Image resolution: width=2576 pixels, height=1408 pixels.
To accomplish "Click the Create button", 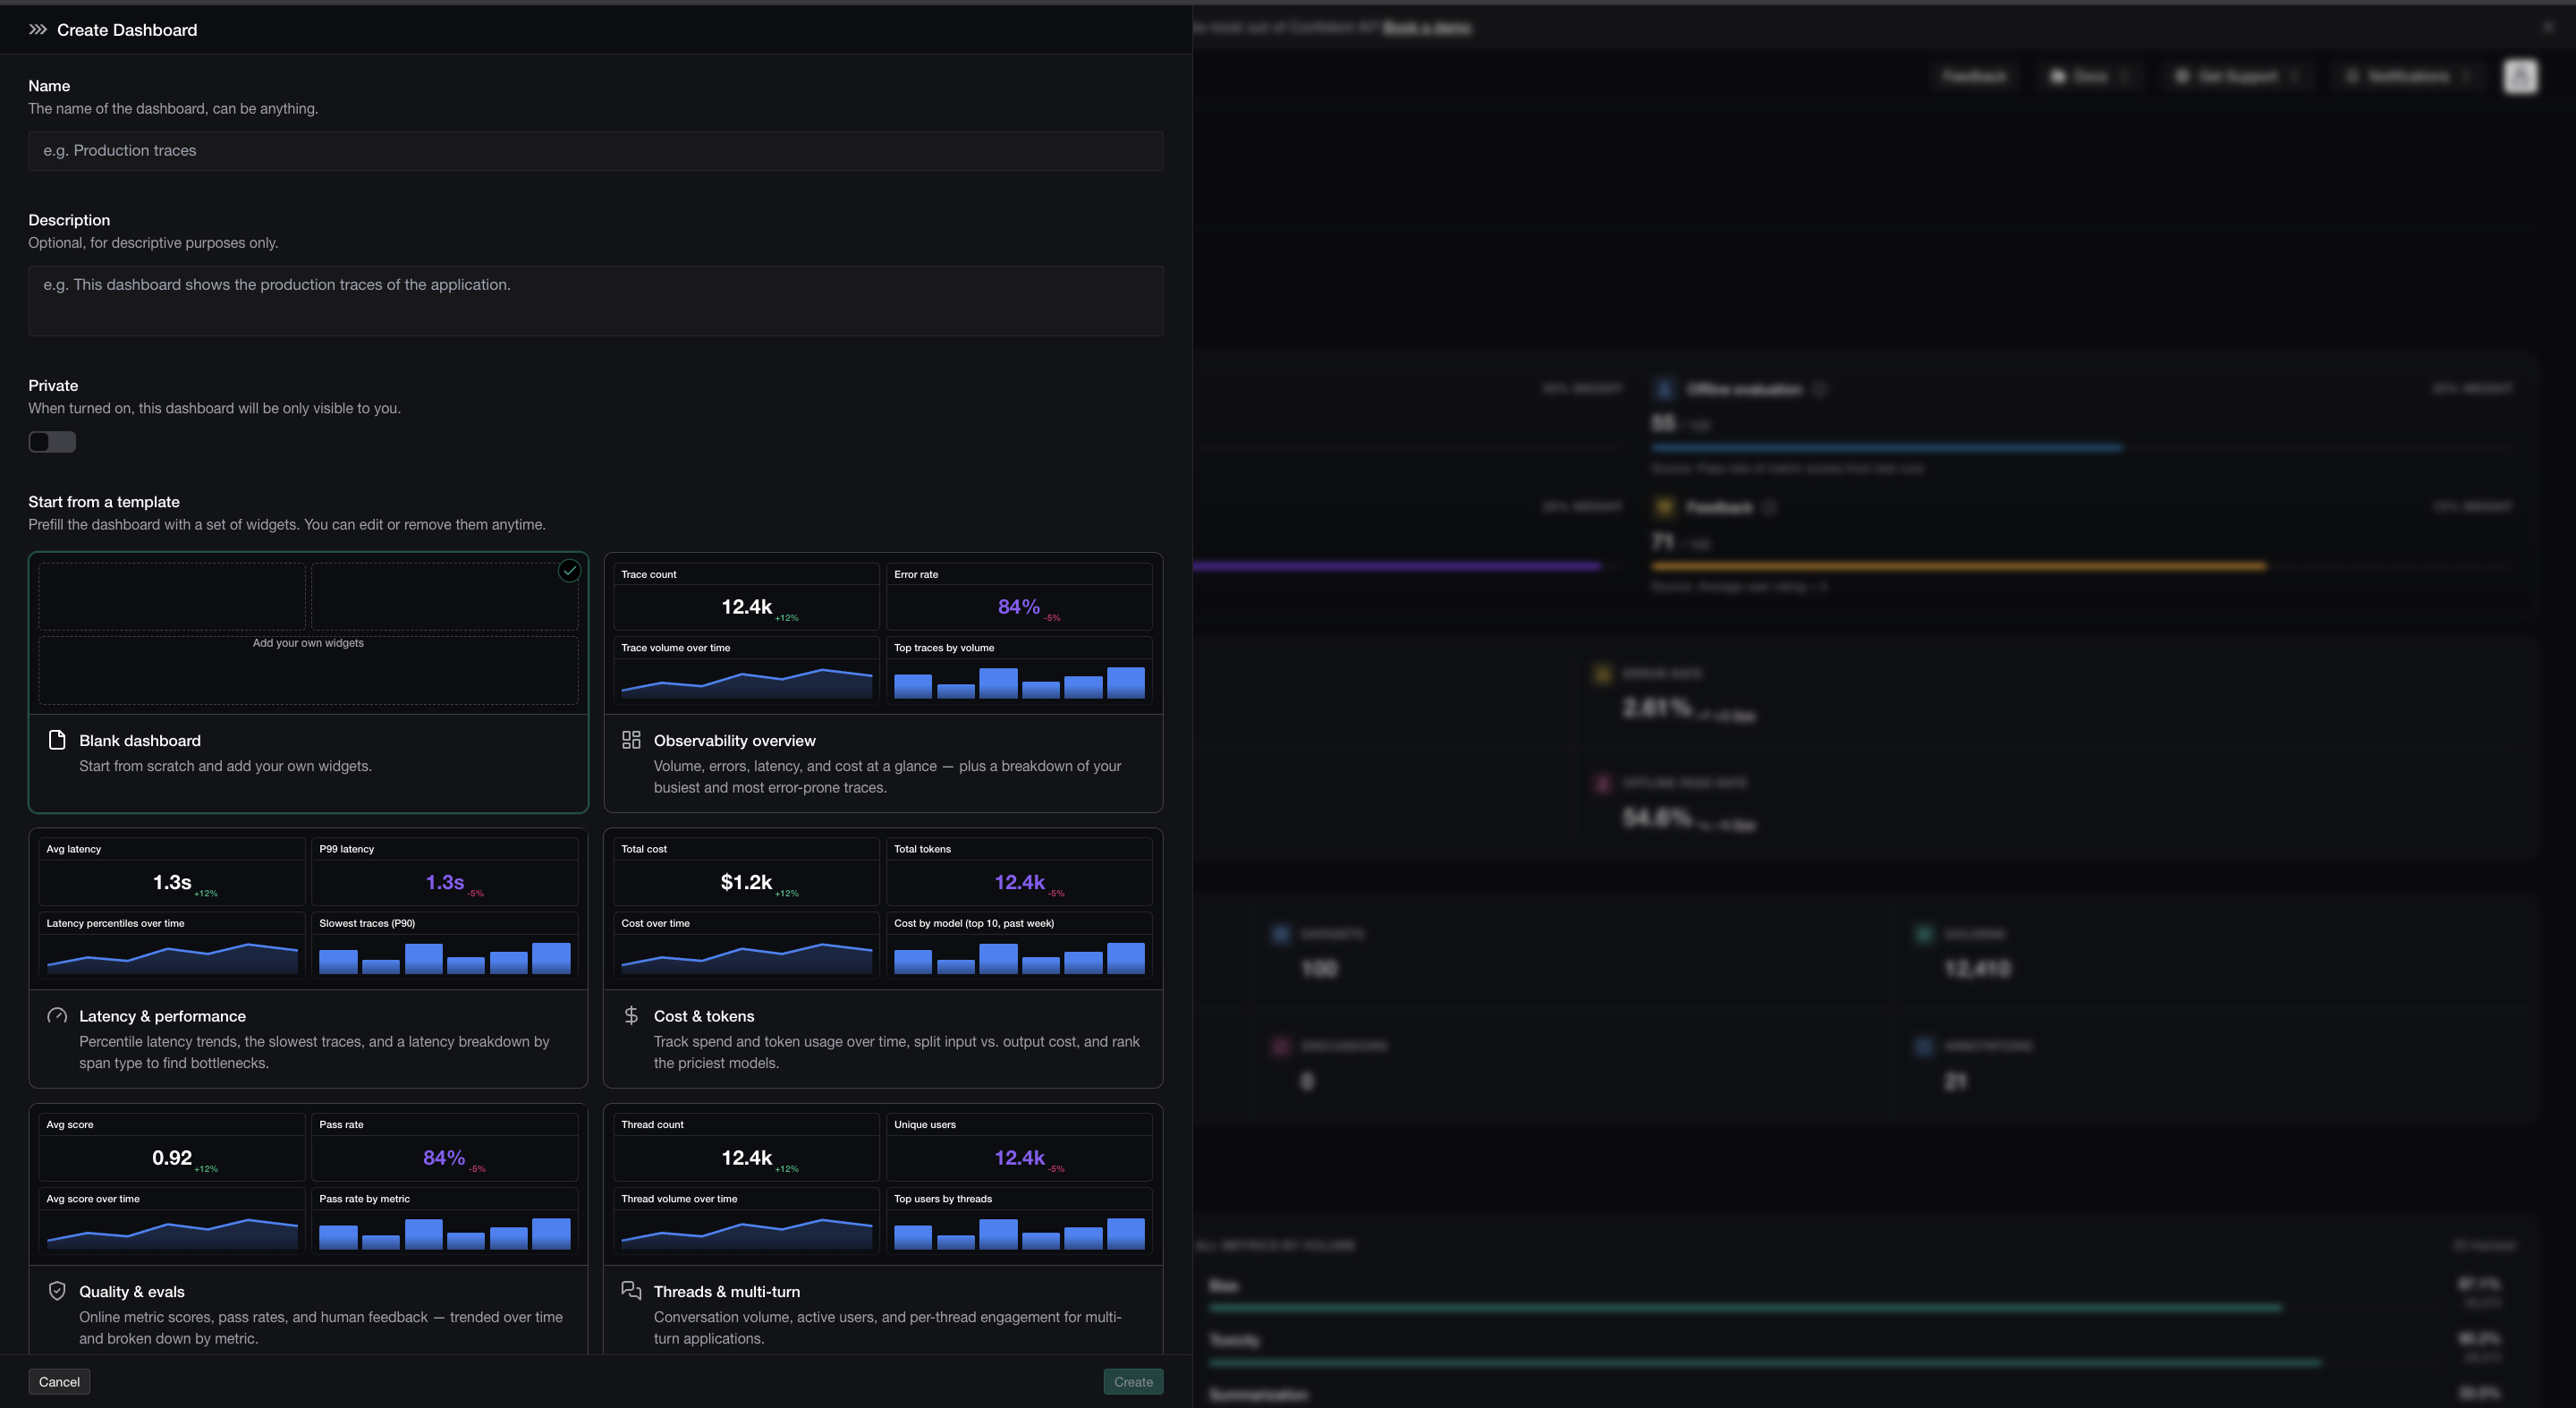I will pos(1133,1382).
